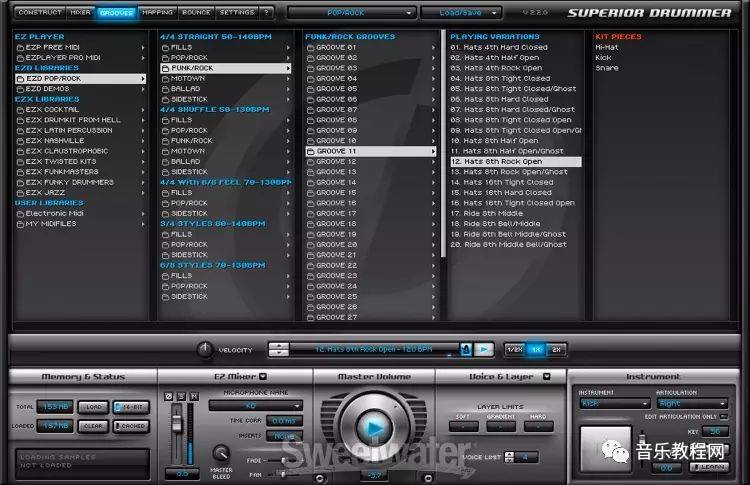Toggle the Hard layer limit button
This screenshot has height=485, width=750.
click(539, 426)
